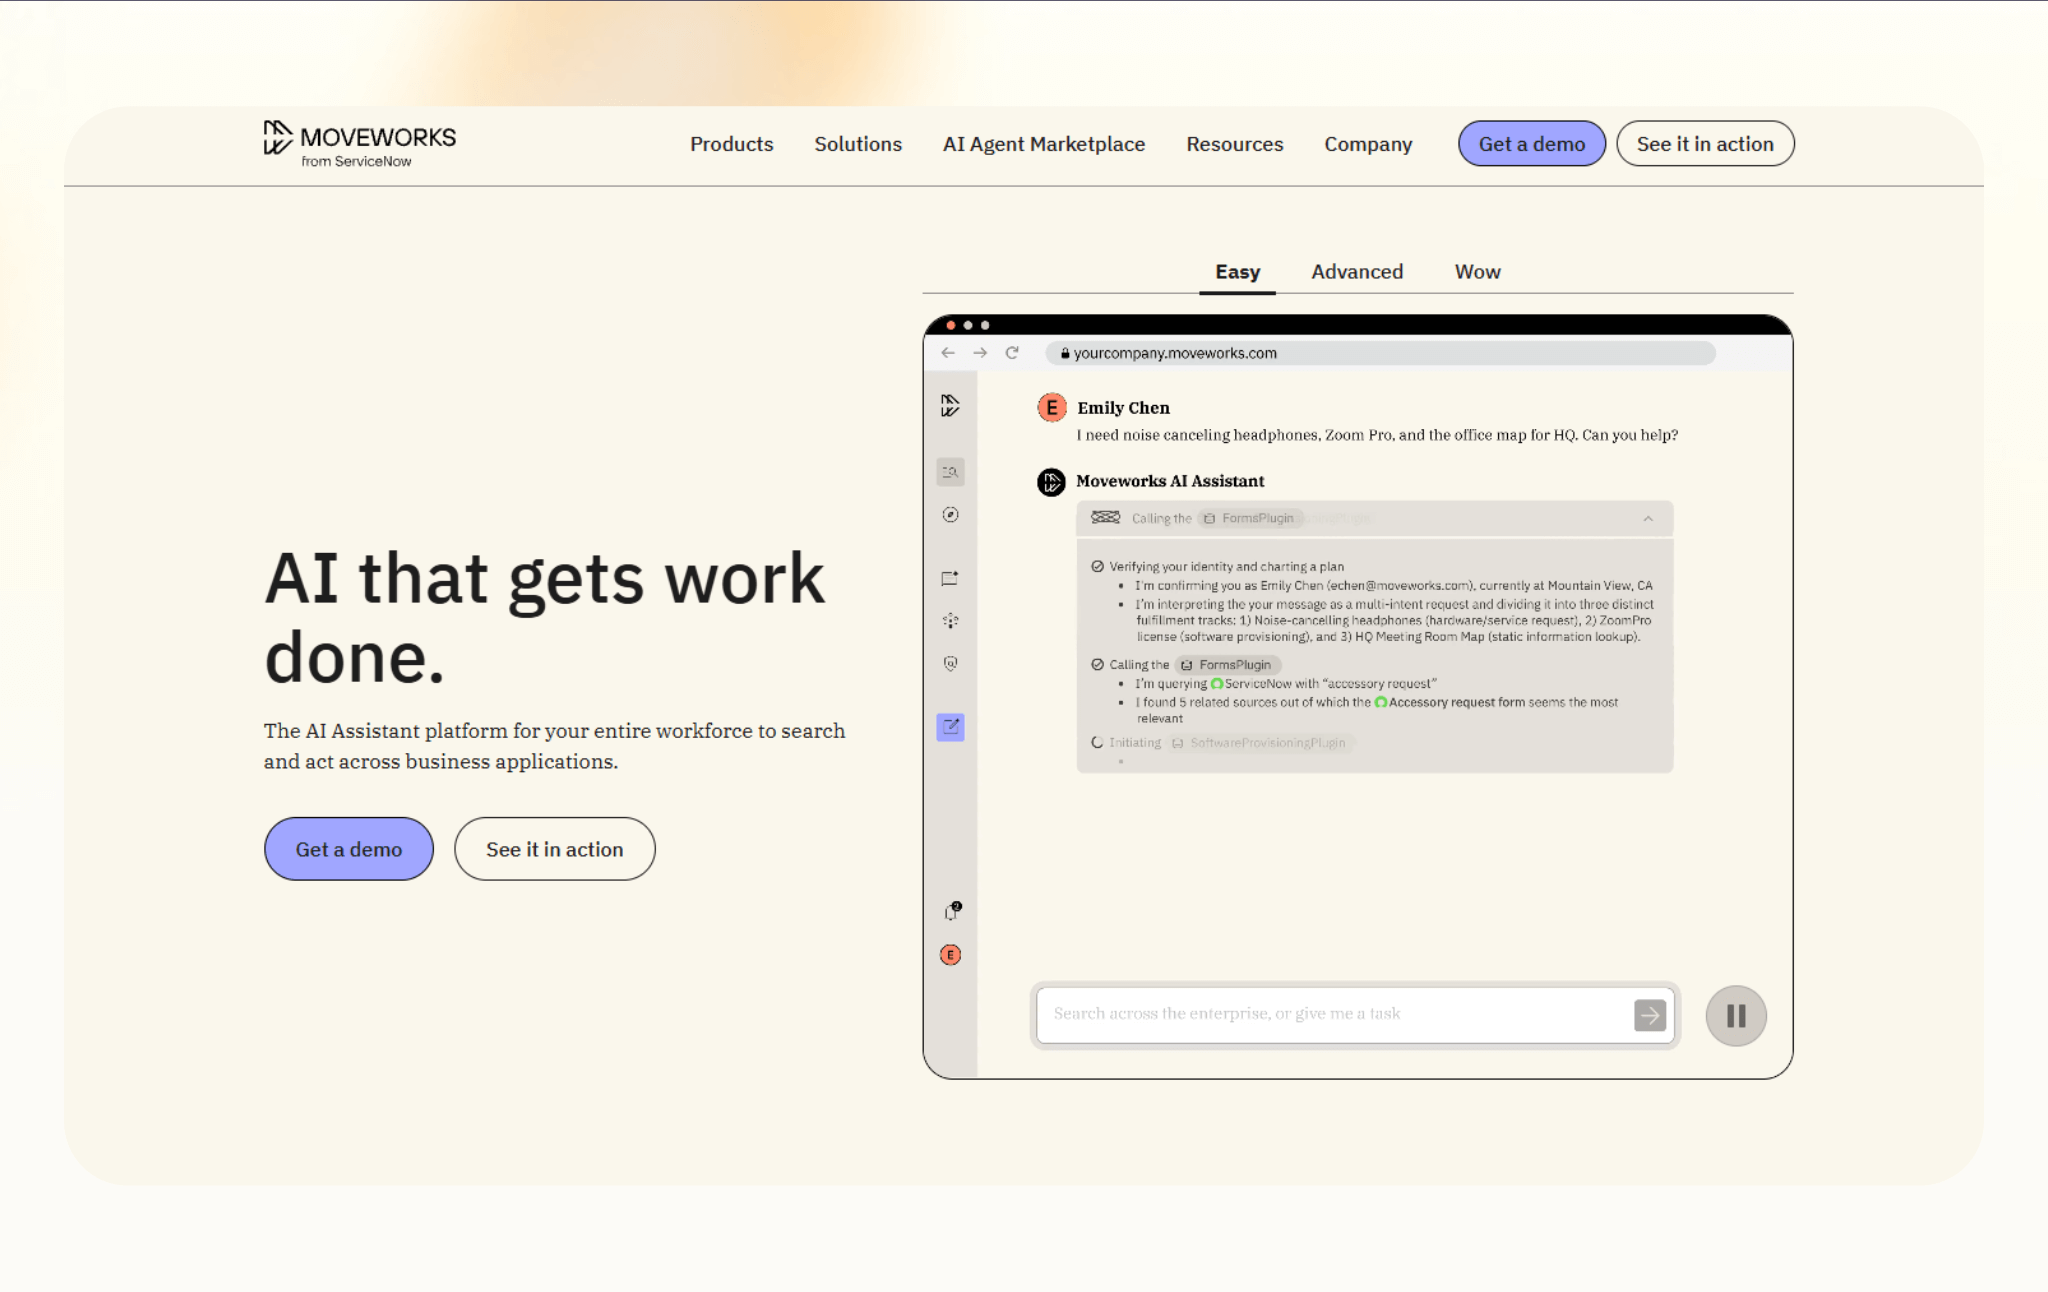Screen dimensions: 2048x1292
Task: Click the orange E avatar in the sidebar
Action: [950, 955]
